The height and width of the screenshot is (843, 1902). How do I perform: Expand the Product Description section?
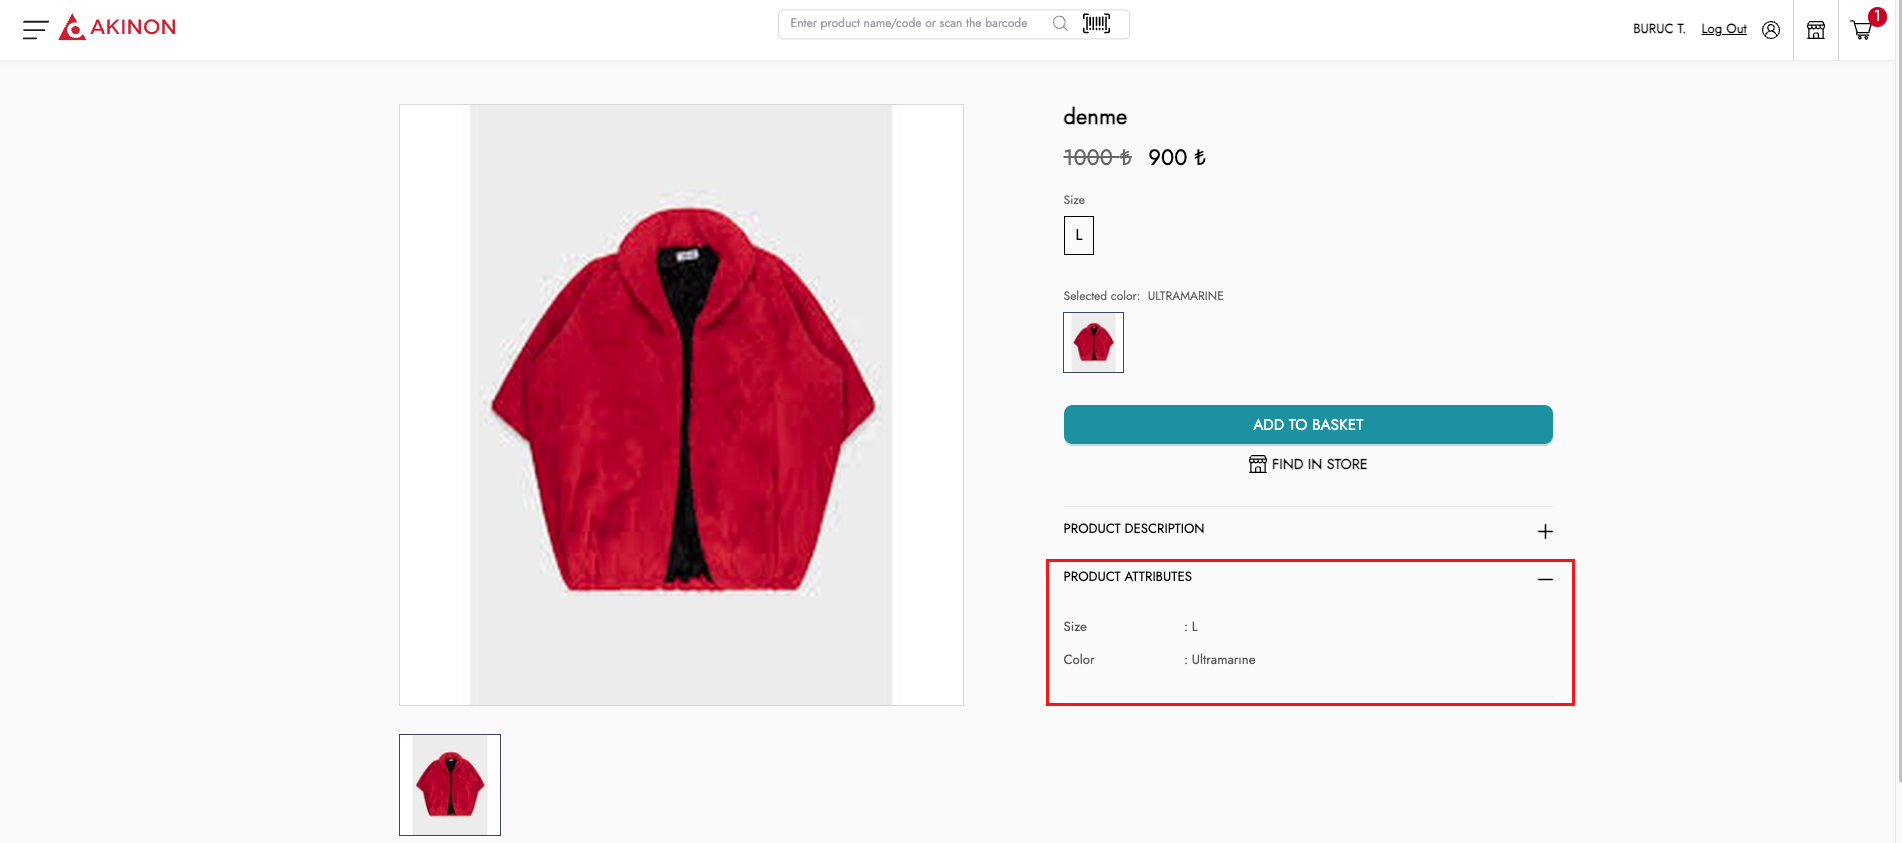click(x=1545, y=531)
